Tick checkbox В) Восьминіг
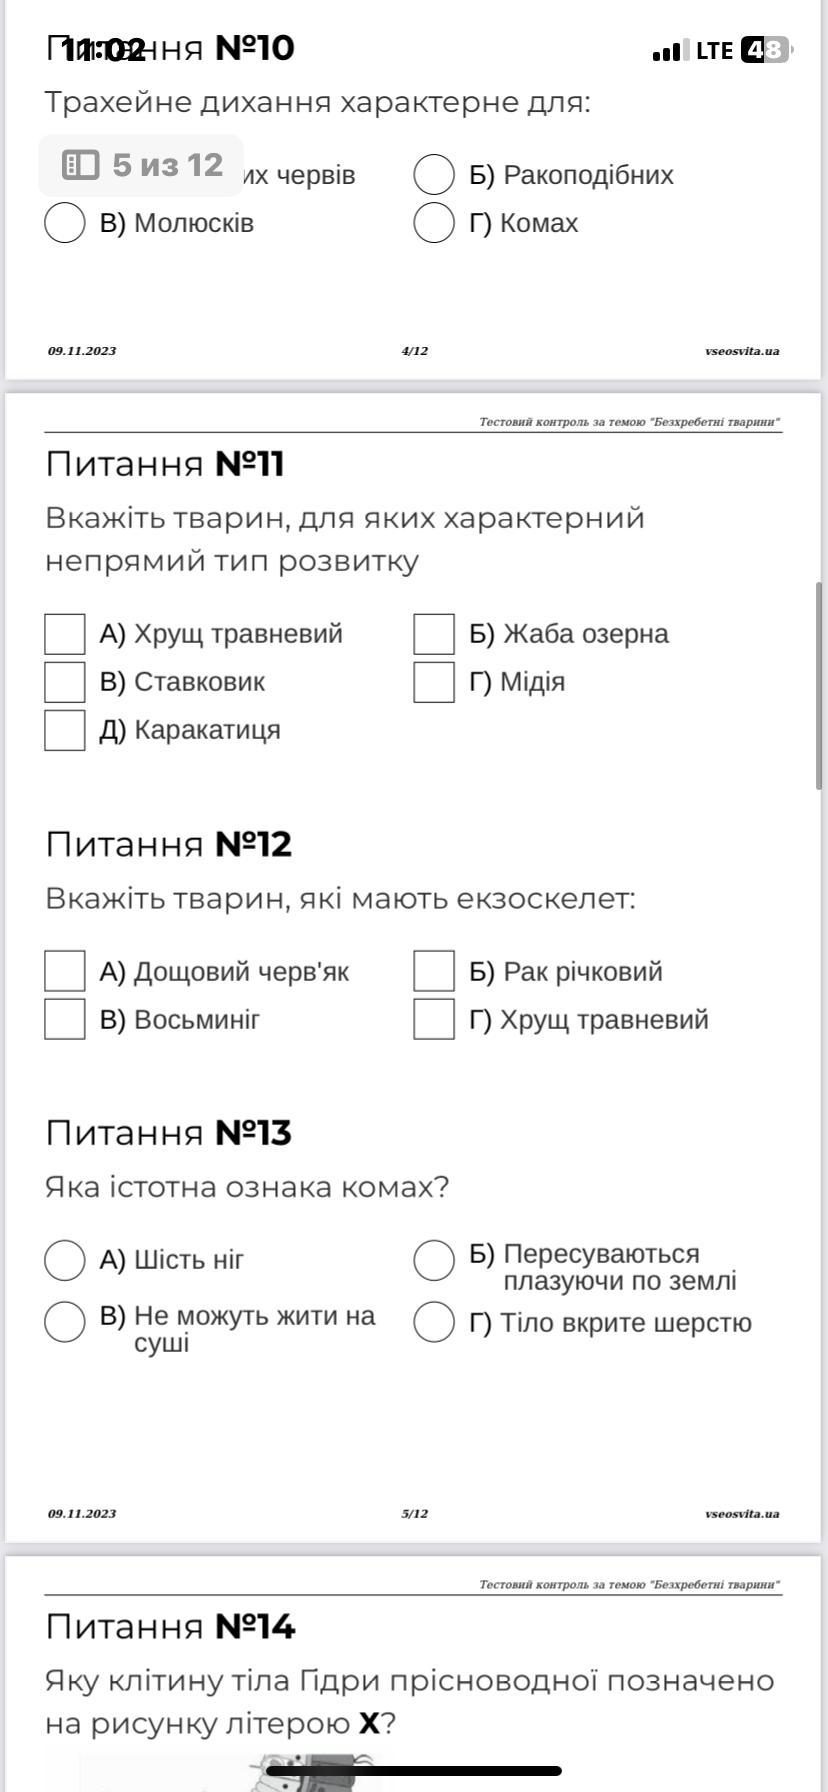Viewport: 828px width, 1792px height. [65, 1020]
